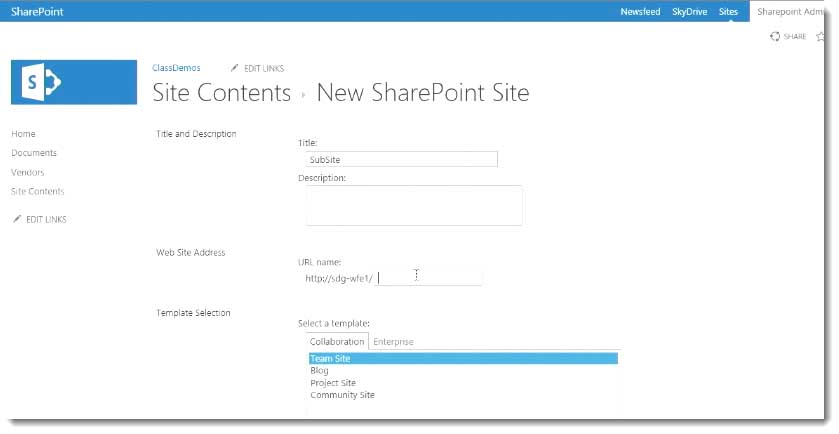Click the SHARE sync icon
The image size is (839, 434).
coord(775,36)
